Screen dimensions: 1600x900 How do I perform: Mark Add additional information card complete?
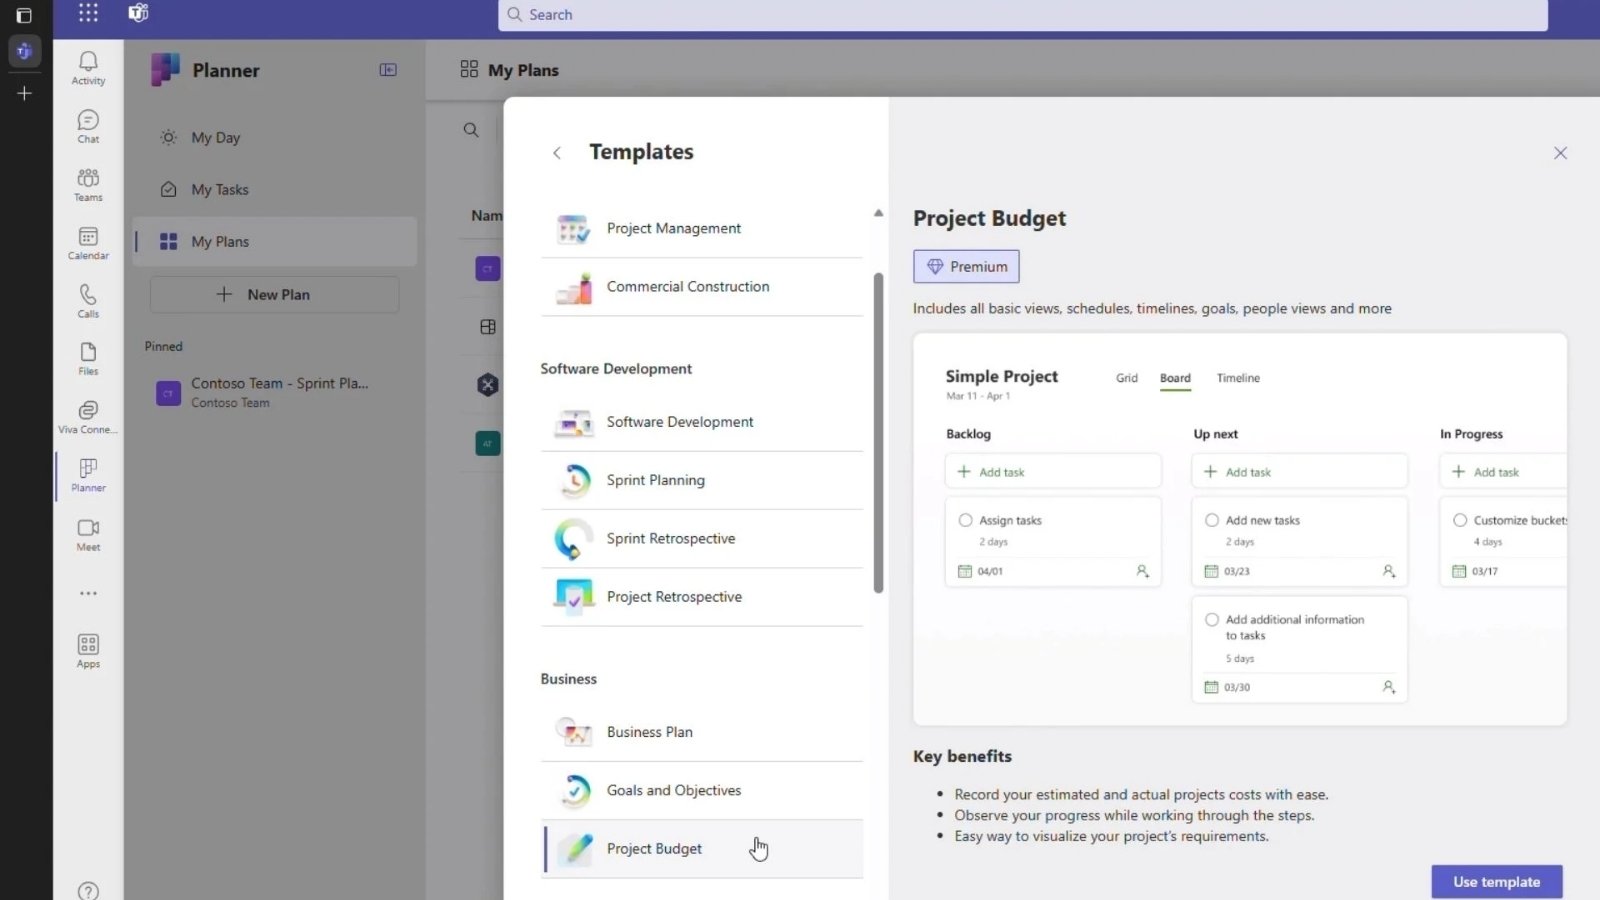pos(1212,619)
